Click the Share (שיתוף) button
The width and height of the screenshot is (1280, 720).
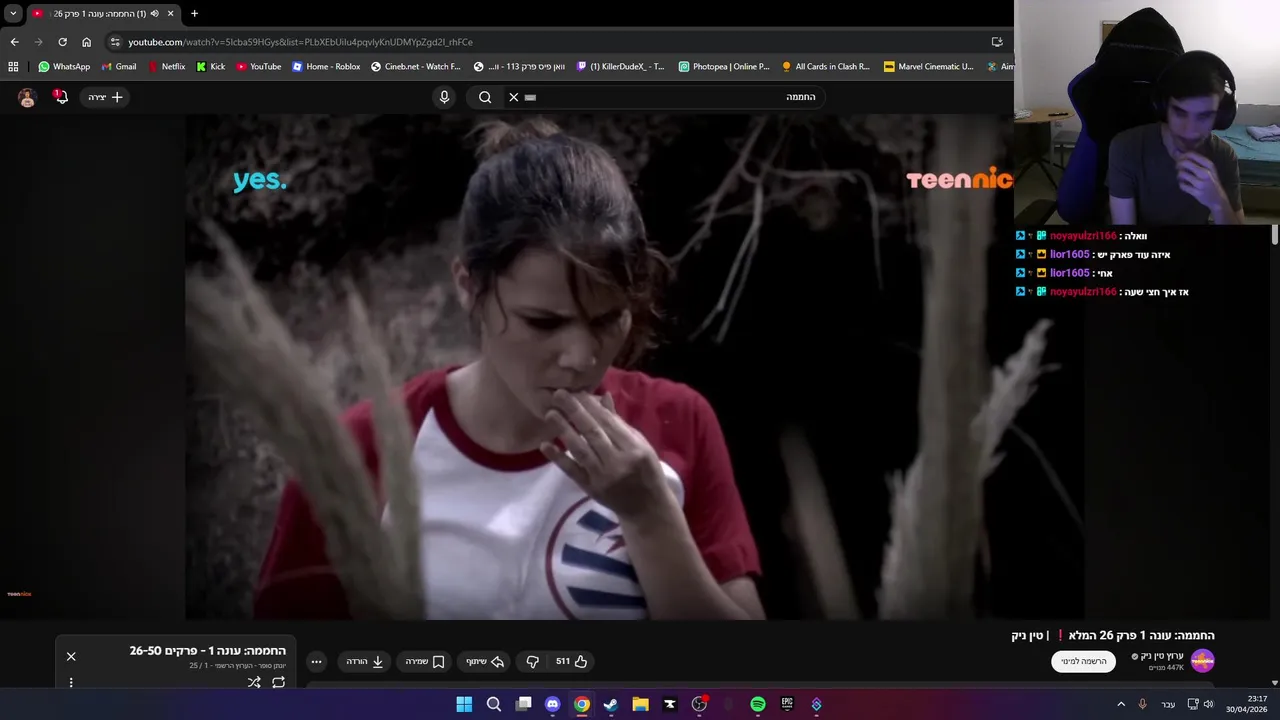(485, 661)
